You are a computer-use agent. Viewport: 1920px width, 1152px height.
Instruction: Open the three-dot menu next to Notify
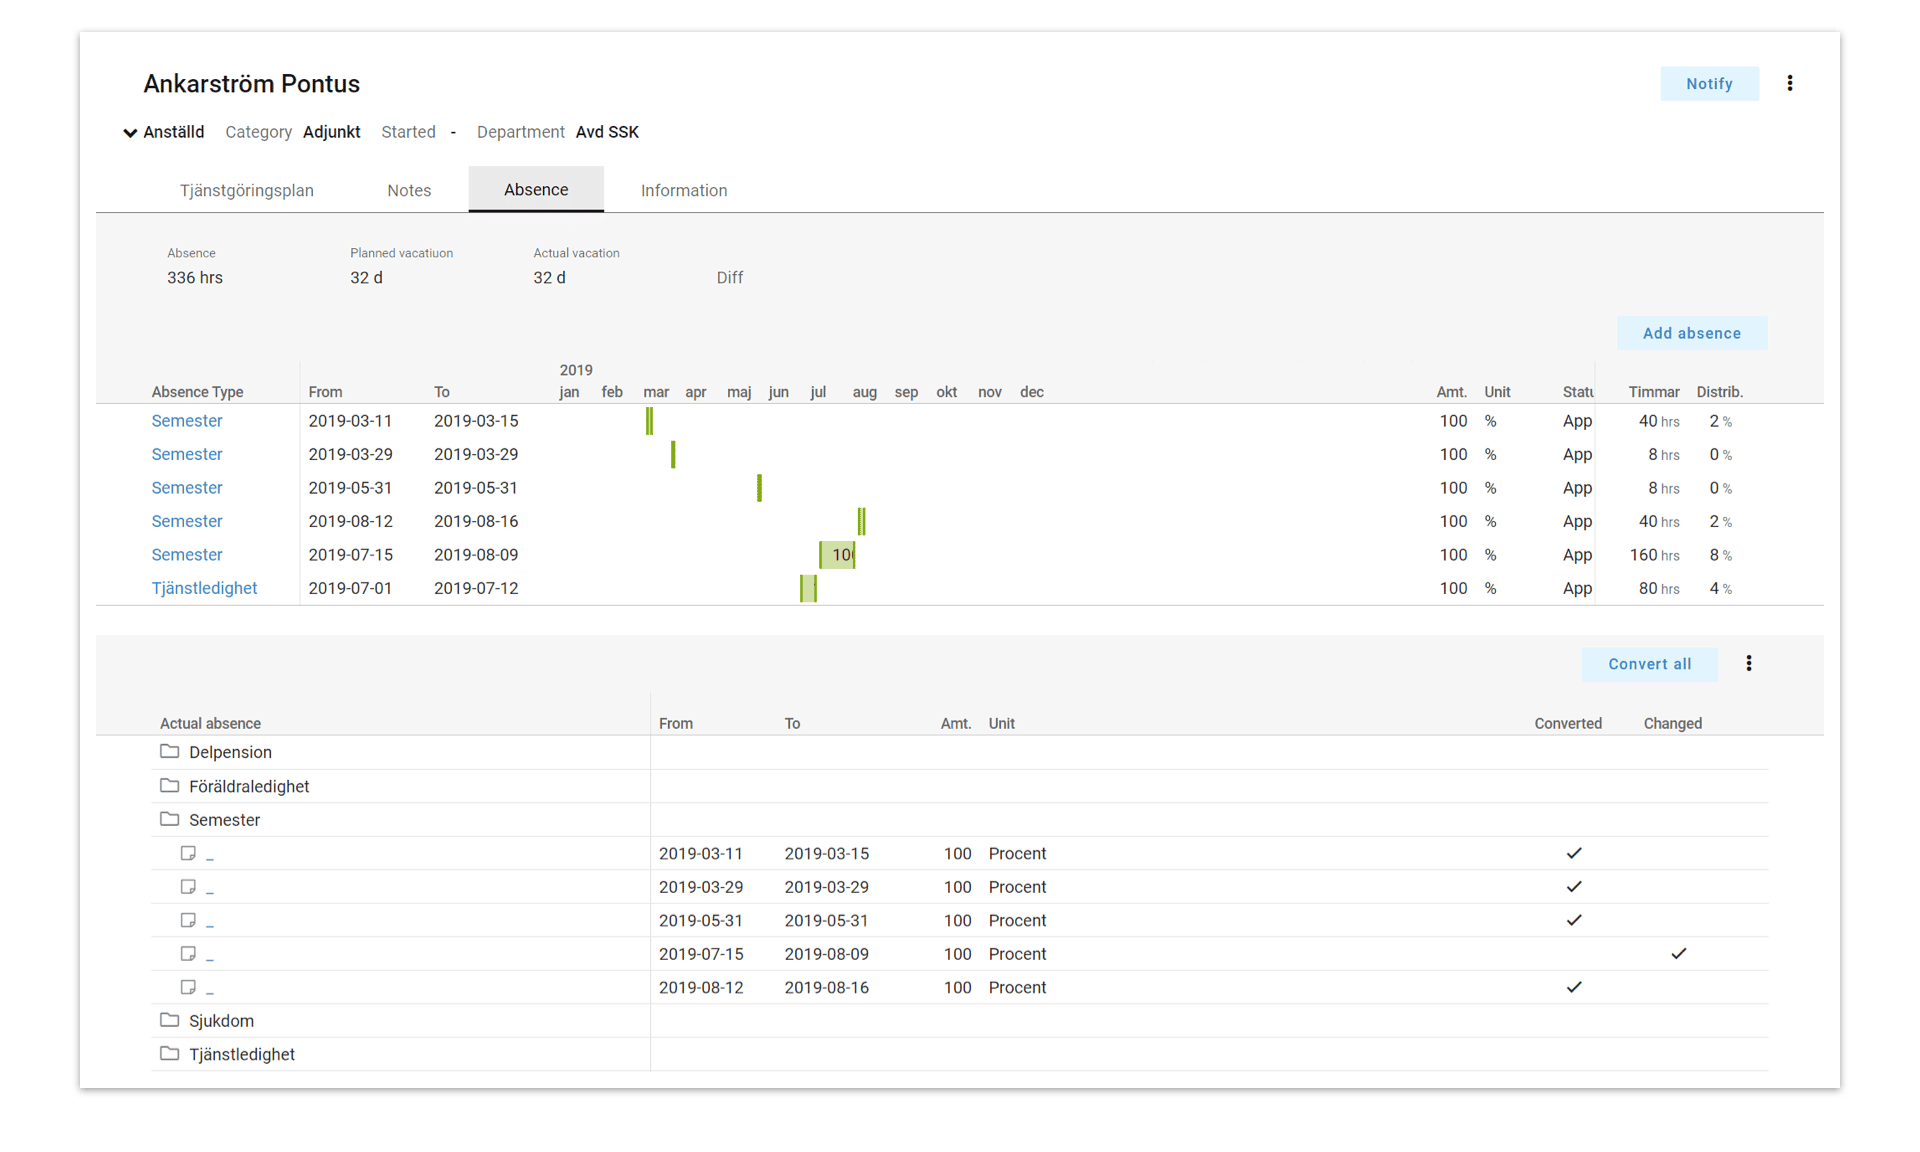(x=1790, y=83)
